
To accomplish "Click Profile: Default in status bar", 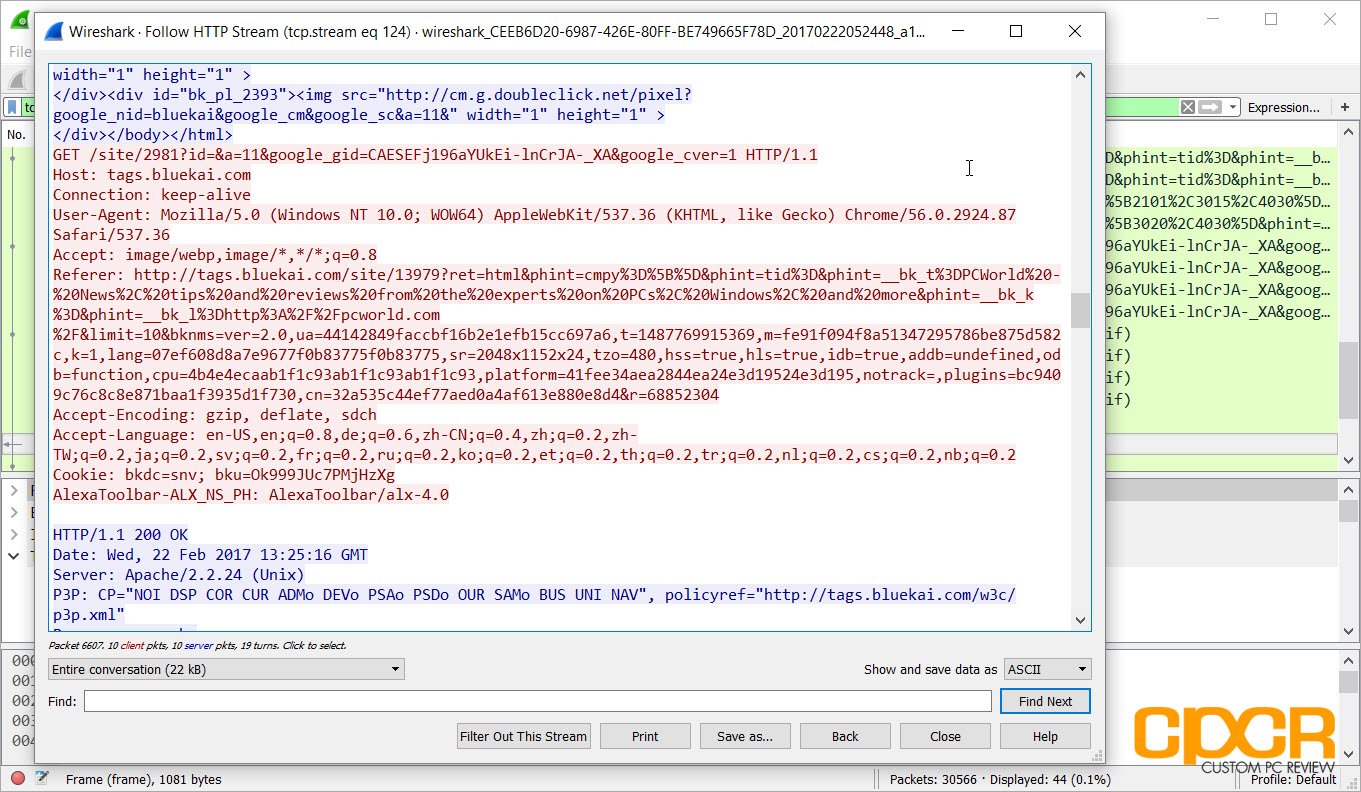I will coord(1293,779).
